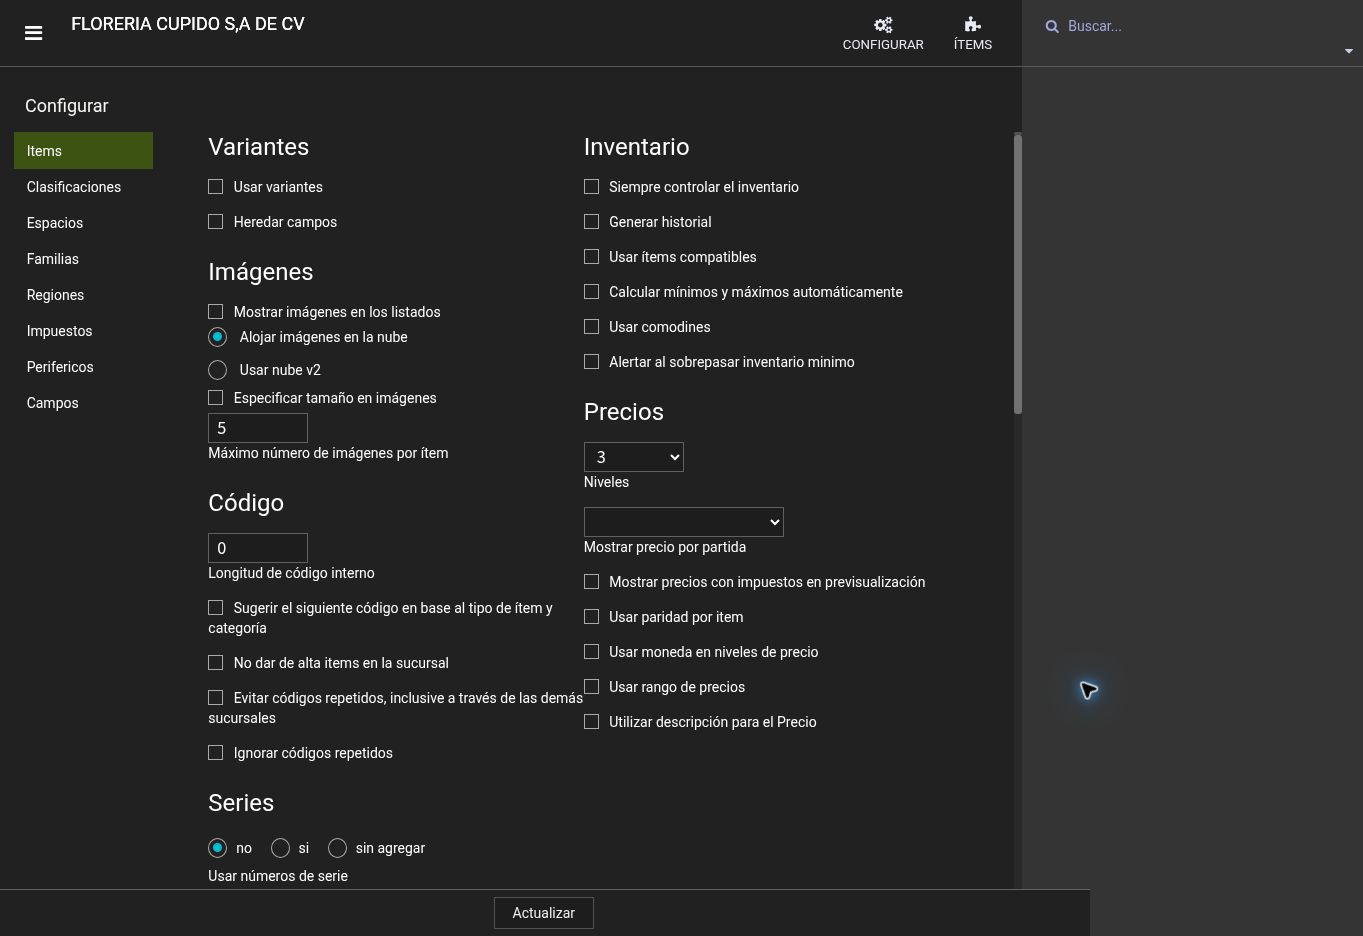
Task: Check Ignorar códigos repetidos
Action: pyautogui.click(x=216, y=753)
